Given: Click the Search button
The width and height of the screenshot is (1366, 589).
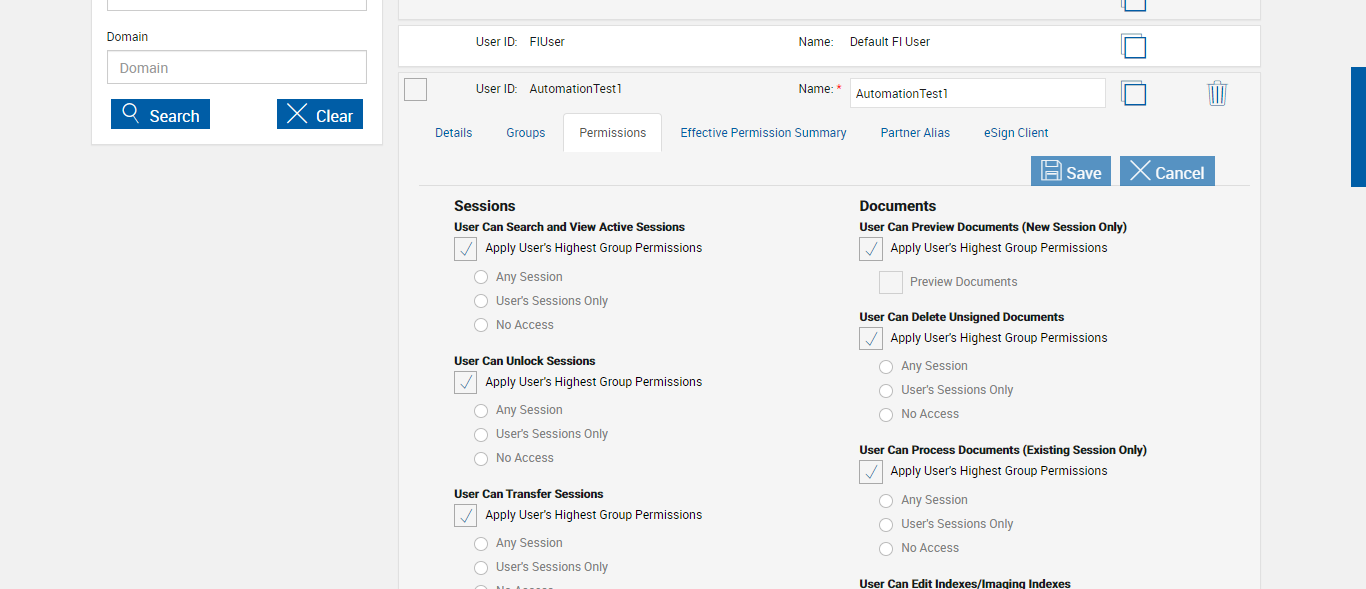Looking at the screenshot, I should tap(160, 115).
